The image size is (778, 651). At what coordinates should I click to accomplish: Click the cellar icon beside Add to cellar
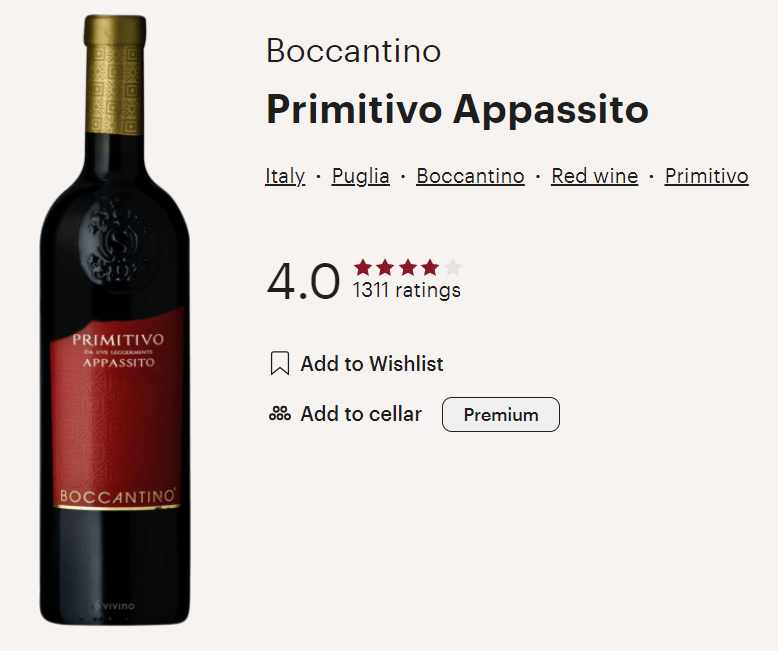[280, 414]
